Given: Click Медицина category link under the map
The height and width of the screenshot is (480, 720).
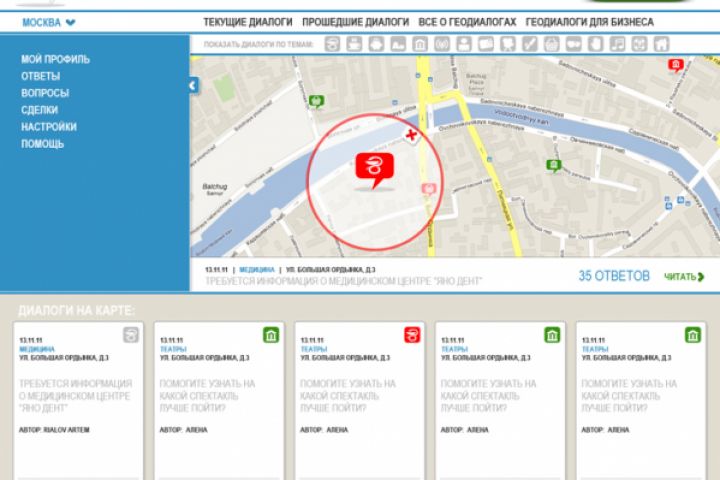Looking at the screenshot, I should (257, 270).
